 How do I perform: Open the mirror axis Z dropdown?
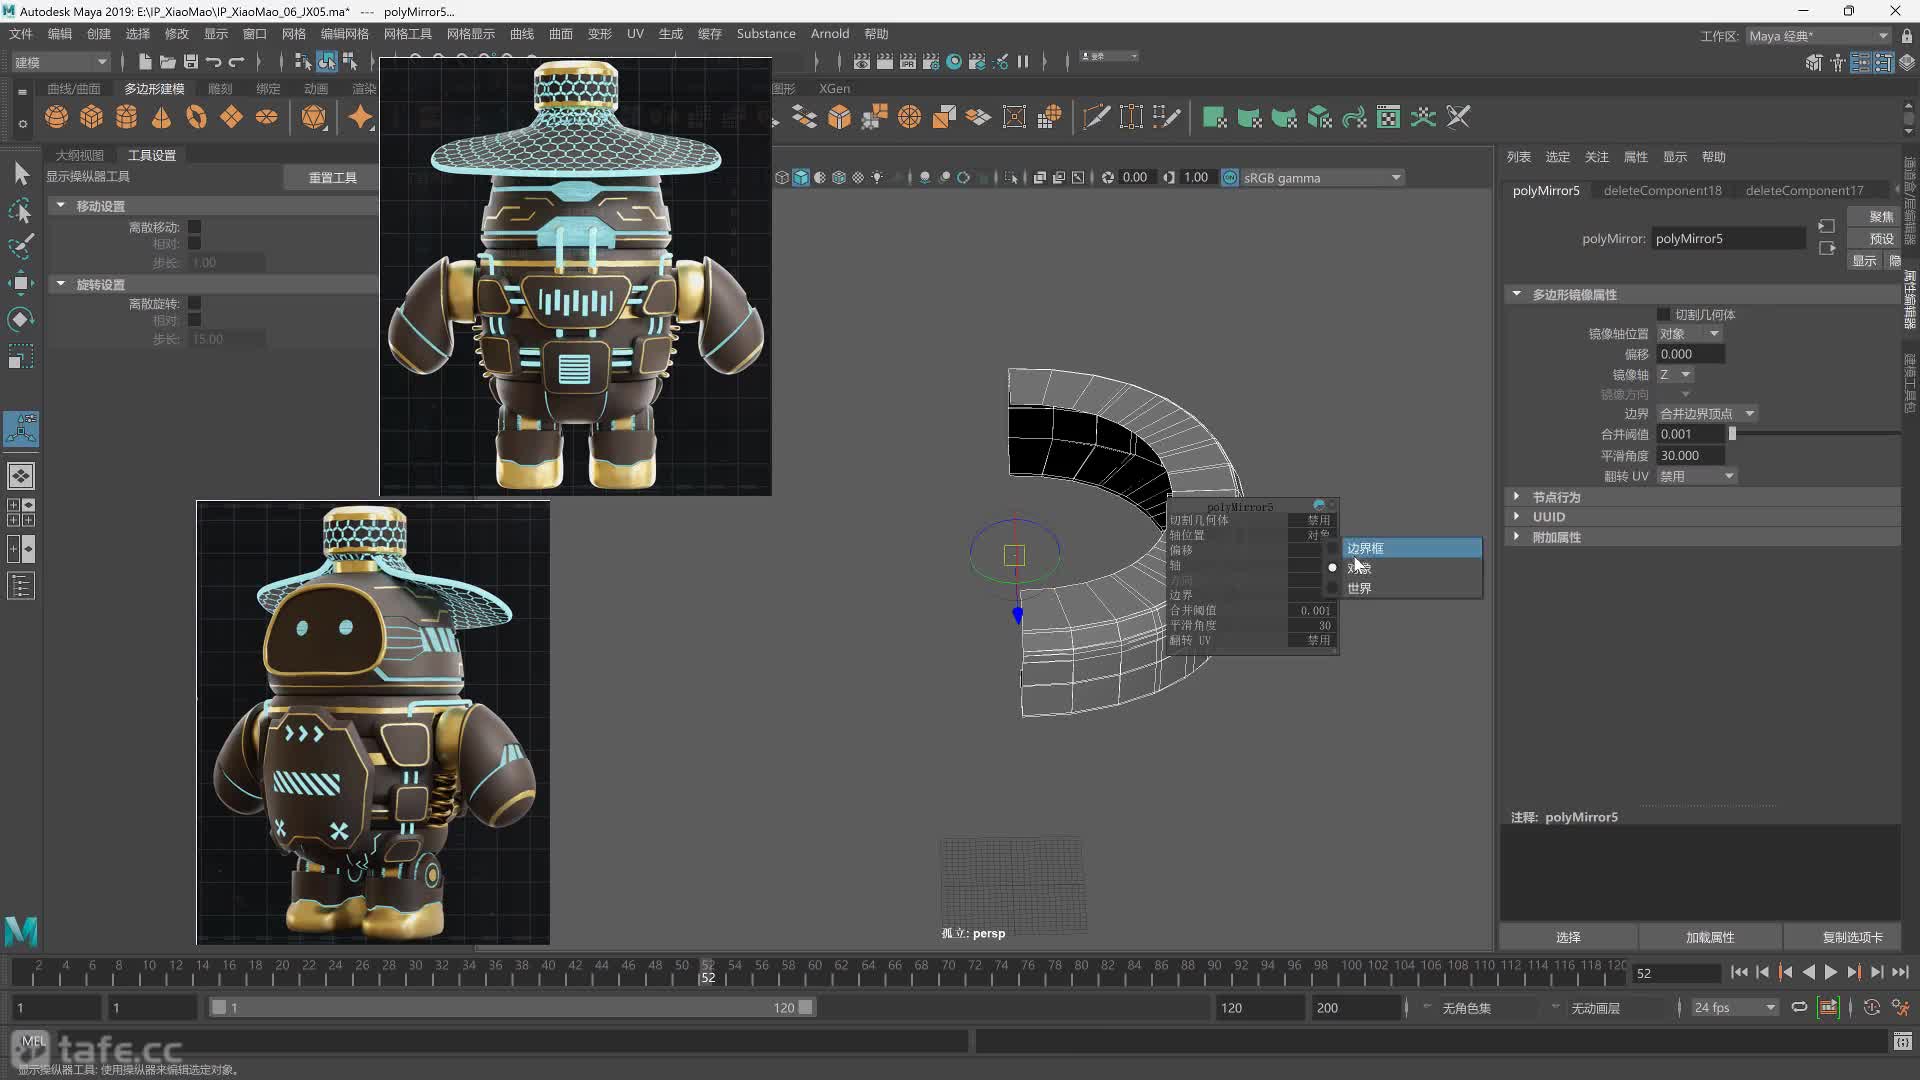(1675, 374)
